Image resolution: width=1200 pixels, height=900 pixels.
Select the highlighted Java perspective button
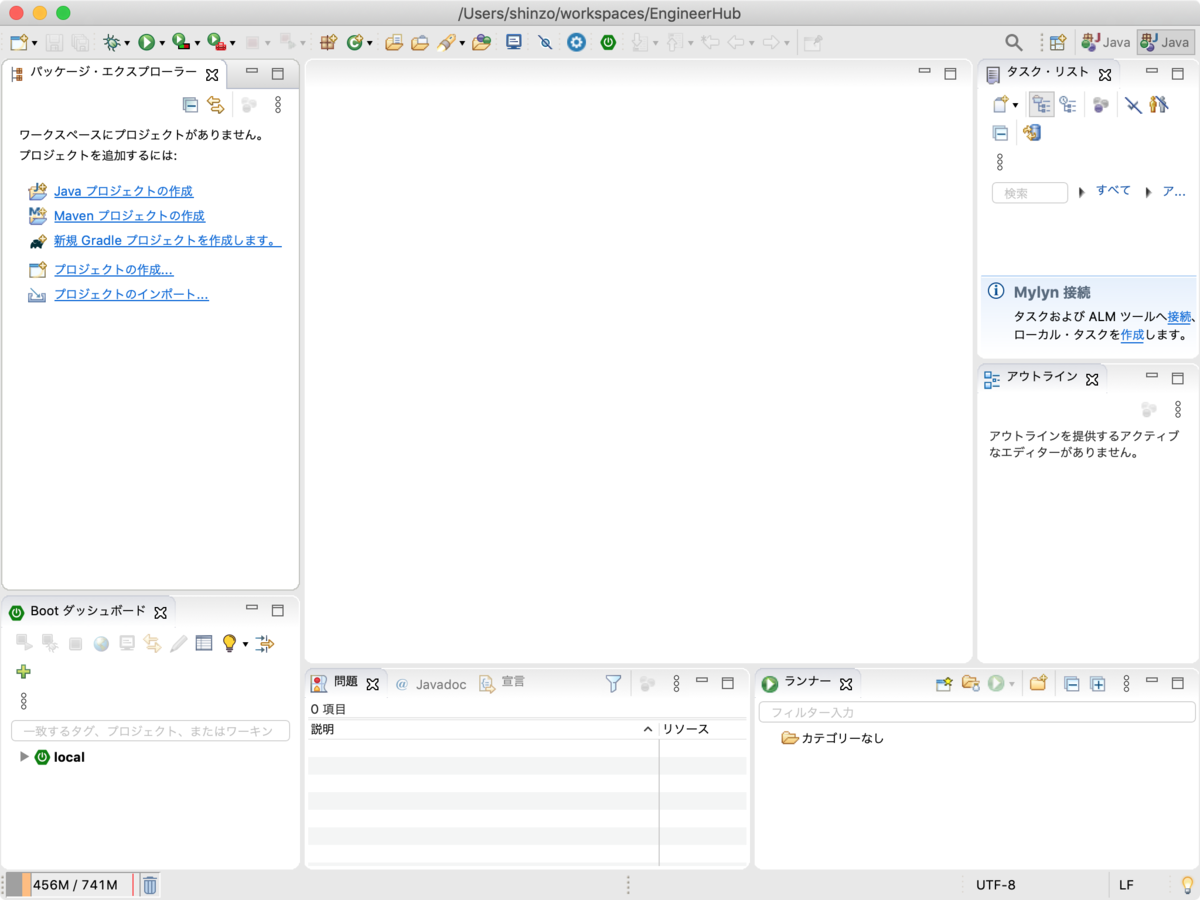1166,43
